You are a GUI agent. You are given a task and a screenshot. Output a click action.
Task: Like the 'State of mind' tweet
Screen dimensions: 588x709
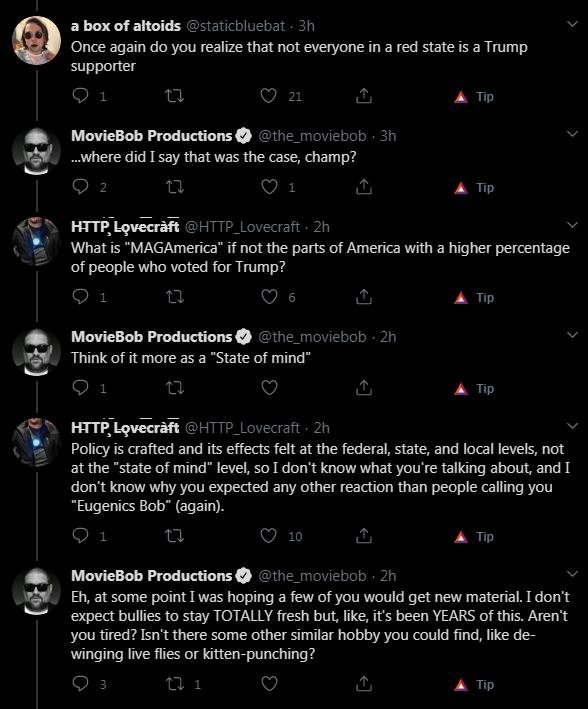270,388
